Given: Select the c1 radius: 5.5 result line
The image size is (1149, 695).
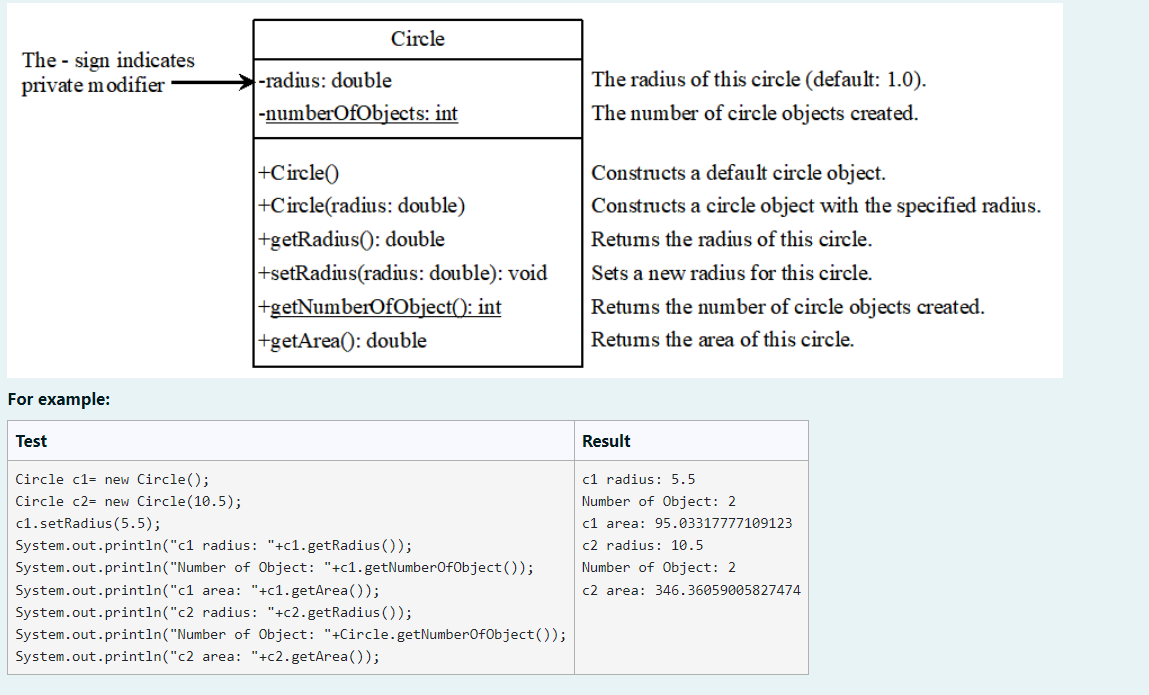Looking at the screenshot, I should point(628,479).
